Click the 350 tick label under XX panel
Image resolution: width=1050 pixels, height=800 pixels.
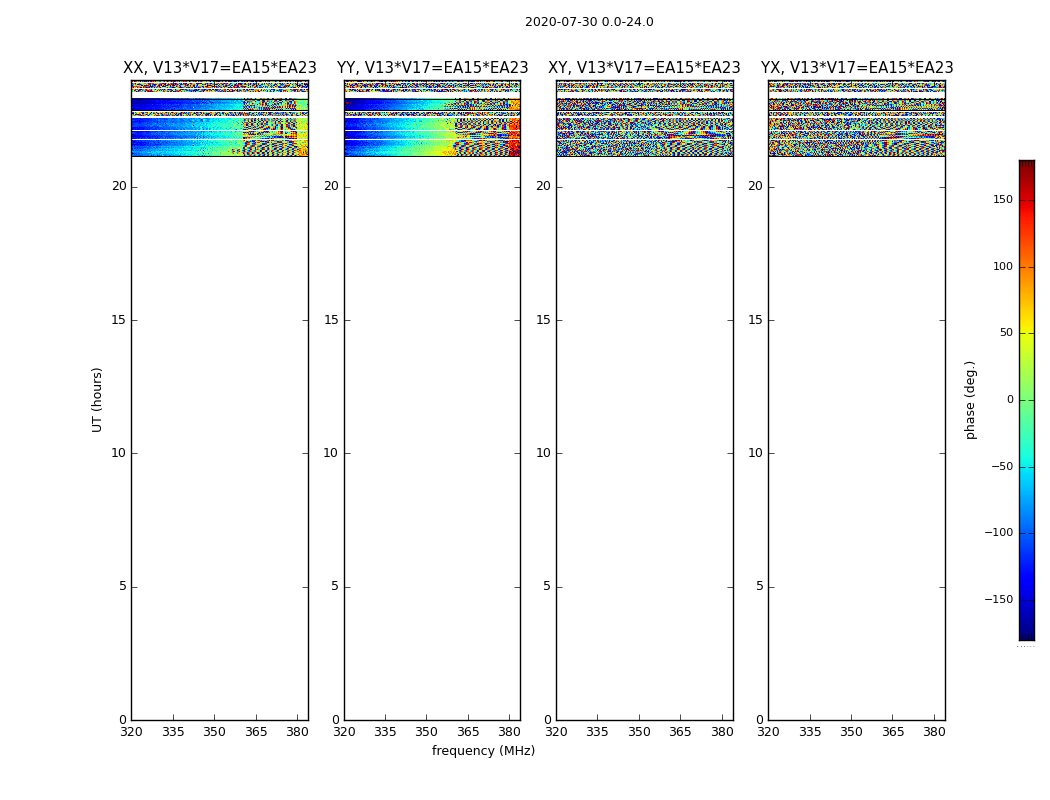click(x=214, y=732)
